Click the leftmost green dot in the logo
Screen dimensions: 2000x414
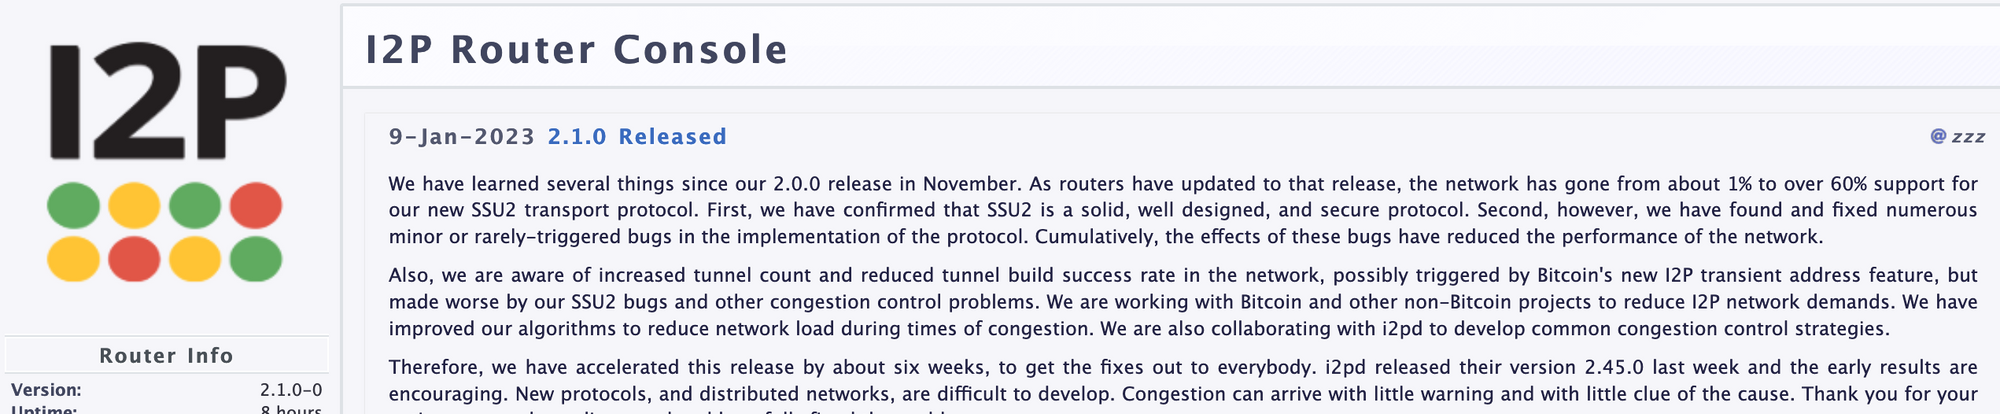click(73, 206)
